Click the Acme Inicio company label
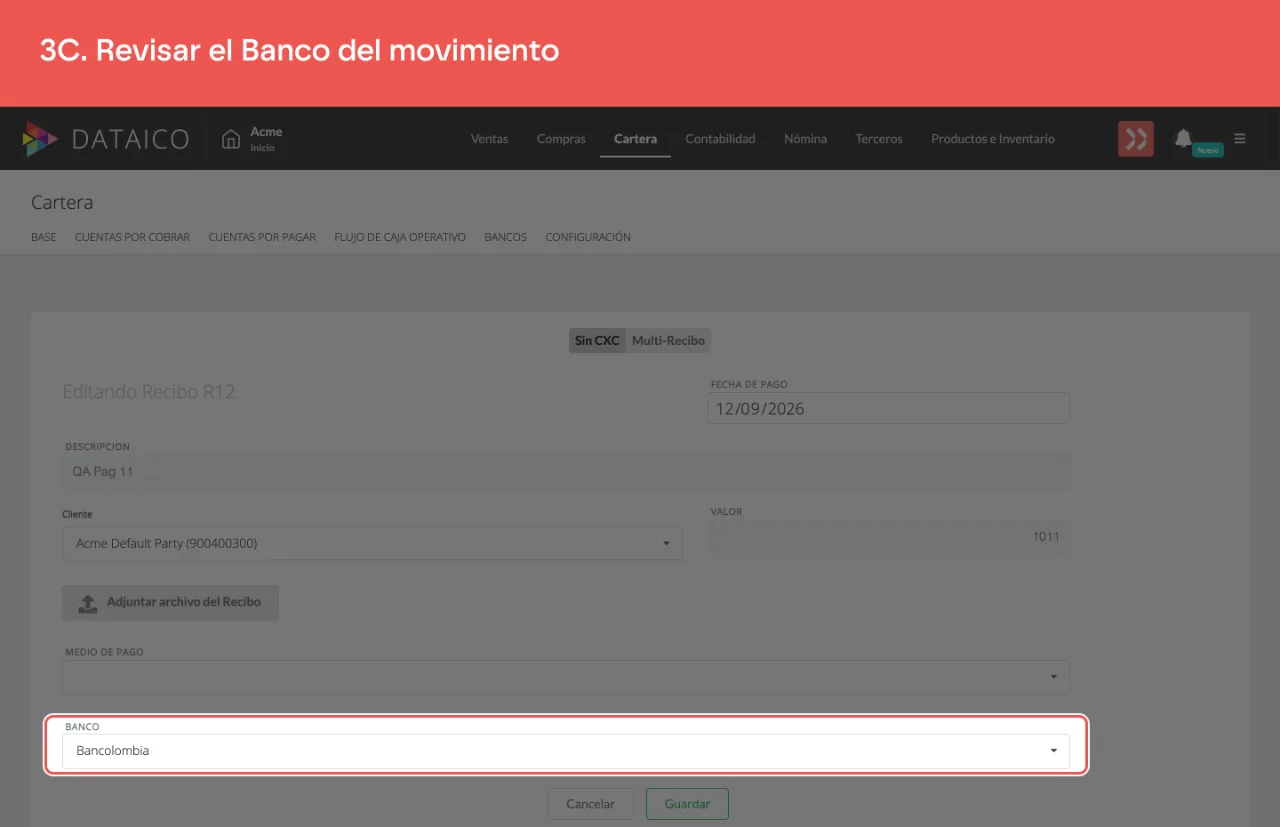The image size is (1280, 827). [x=266, y=139]
